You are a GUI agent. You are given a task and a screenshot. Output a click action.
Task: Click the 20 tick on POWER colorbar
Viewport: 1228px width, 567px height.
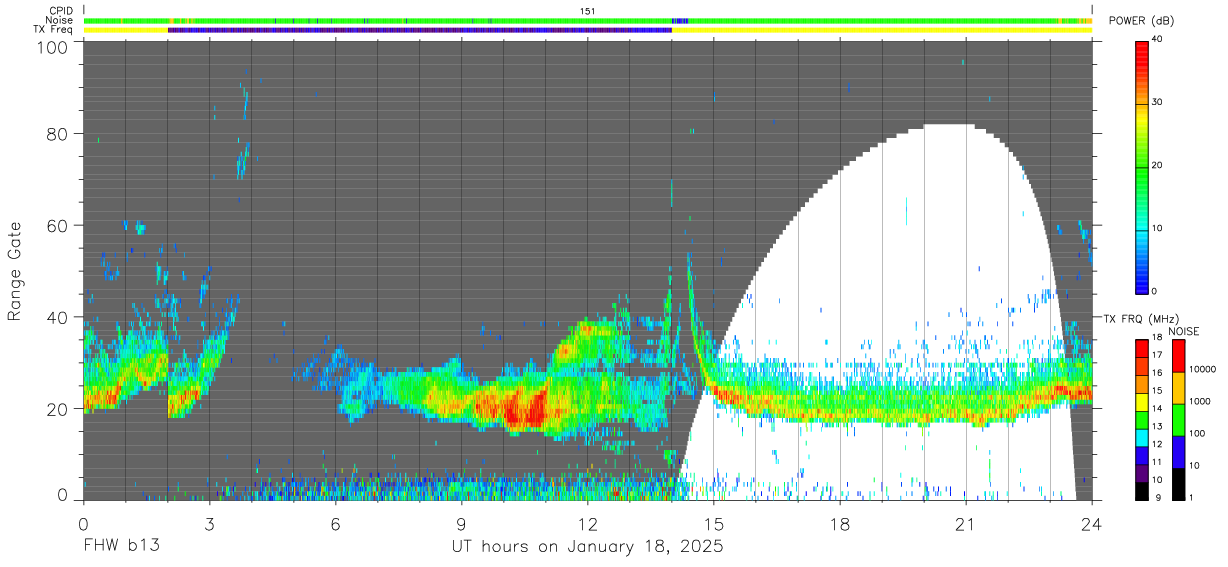pyautogui.click(x=1157, y=166)
